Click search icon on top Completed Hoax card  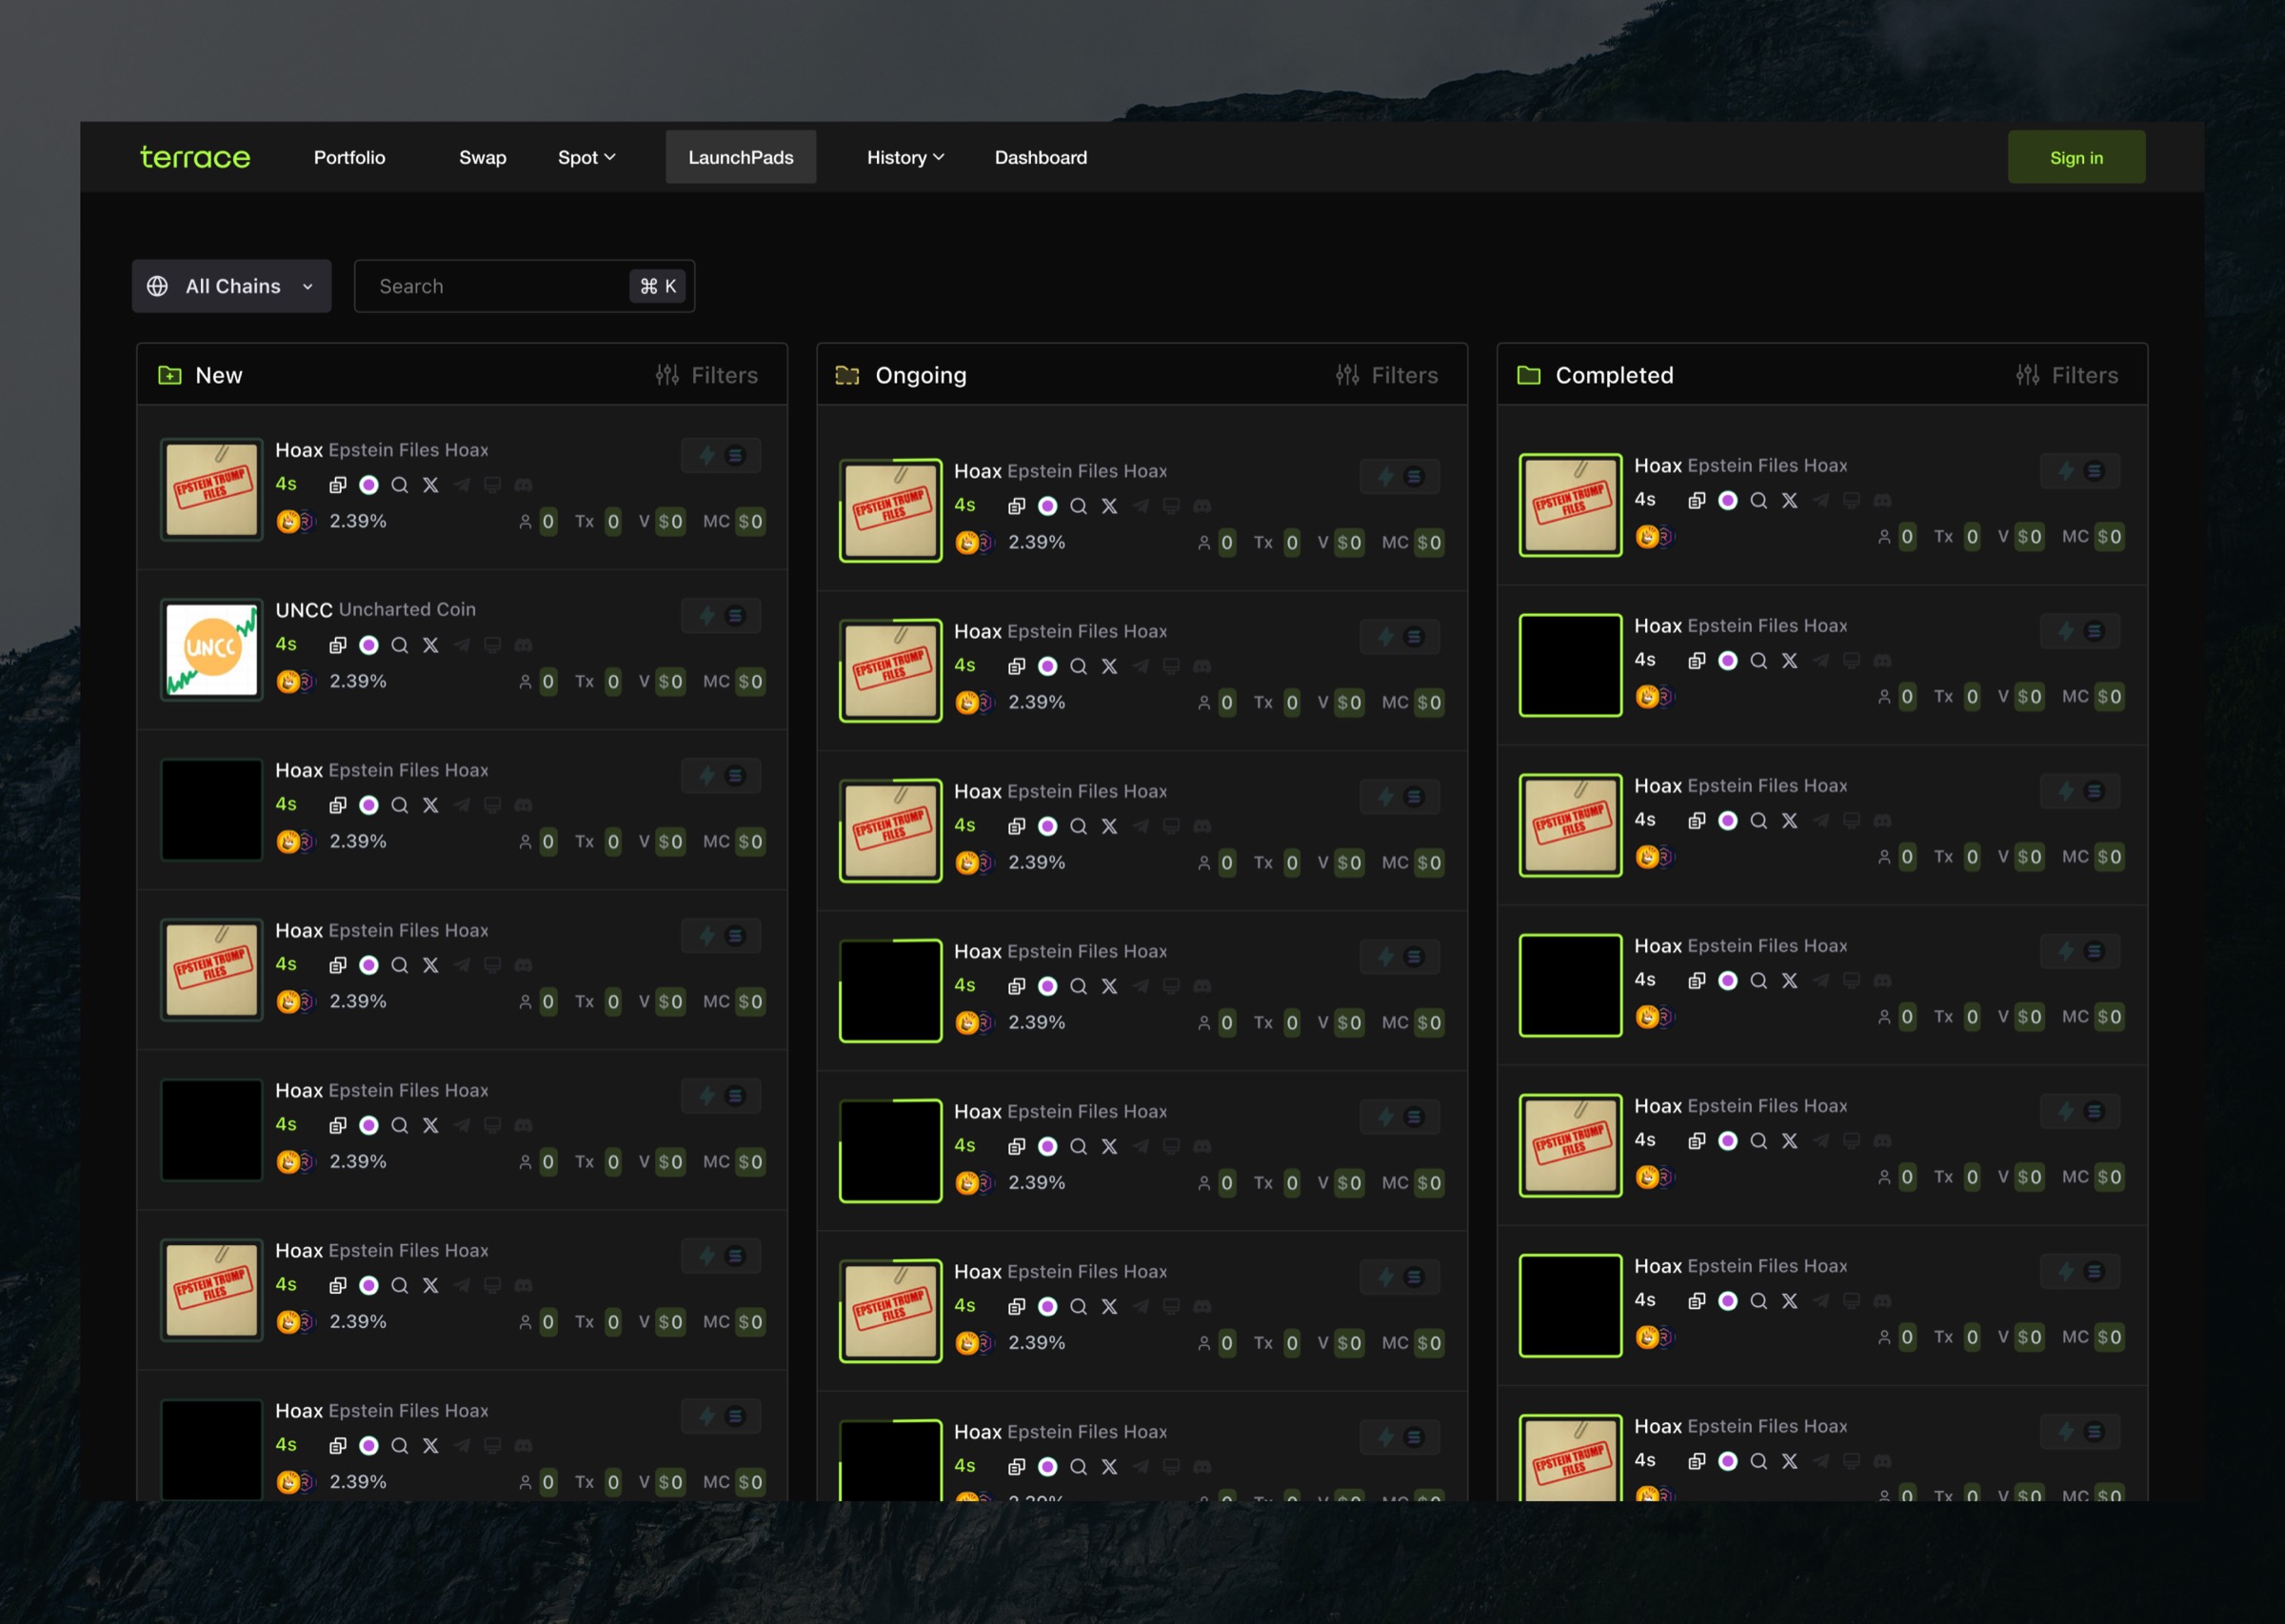coord(1759,500)
